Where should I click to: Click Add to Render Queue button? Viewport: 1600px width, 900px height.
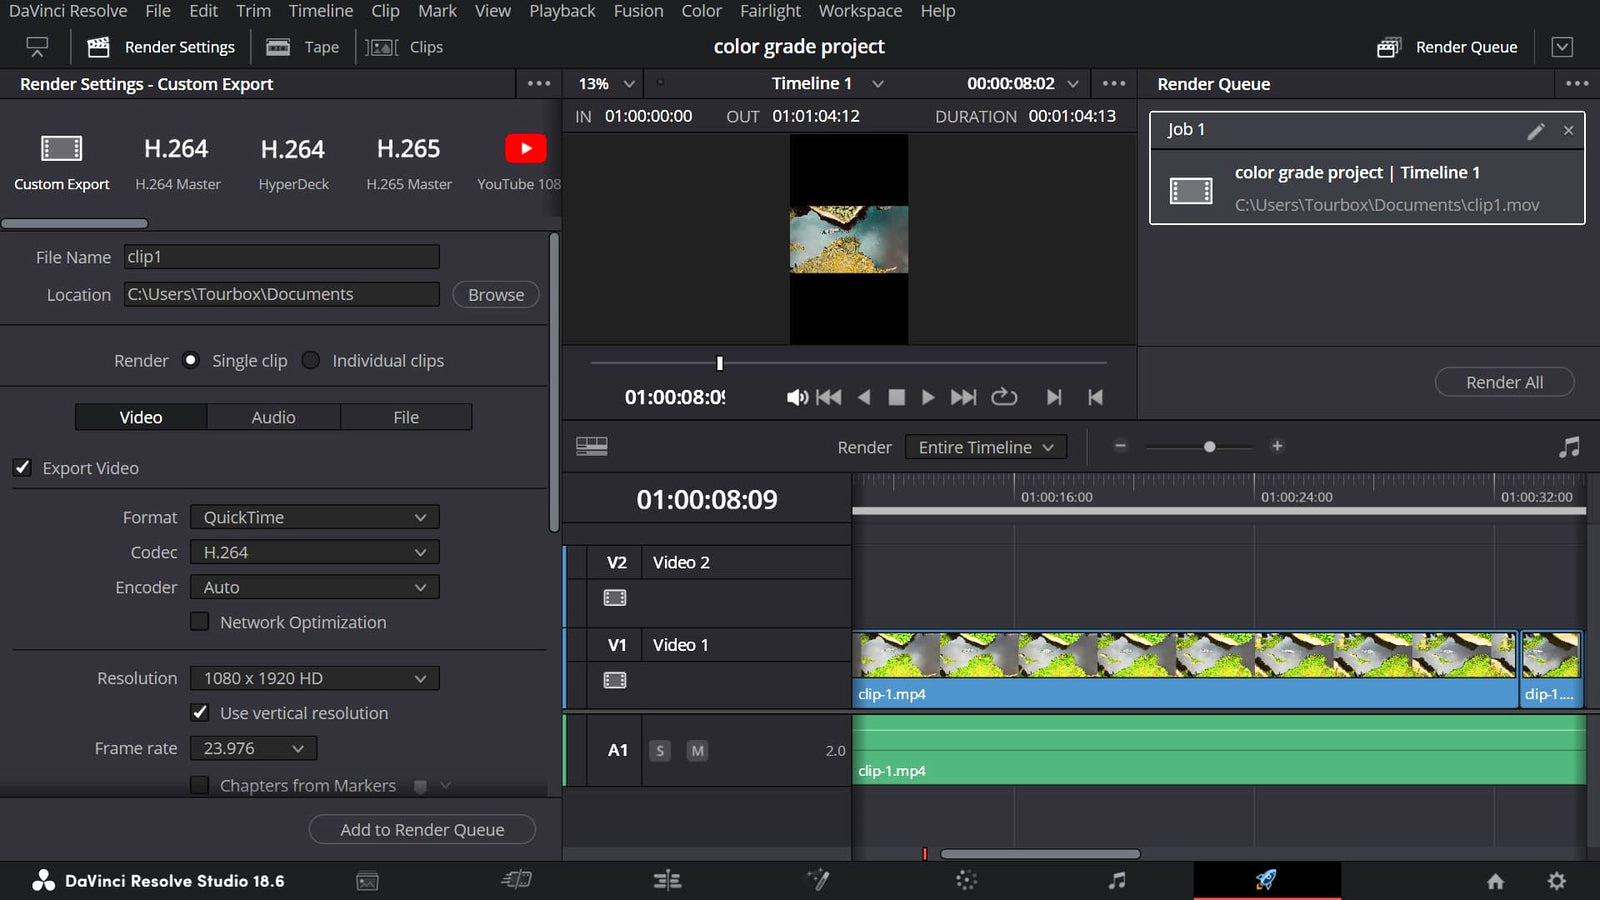click(422, 829)
